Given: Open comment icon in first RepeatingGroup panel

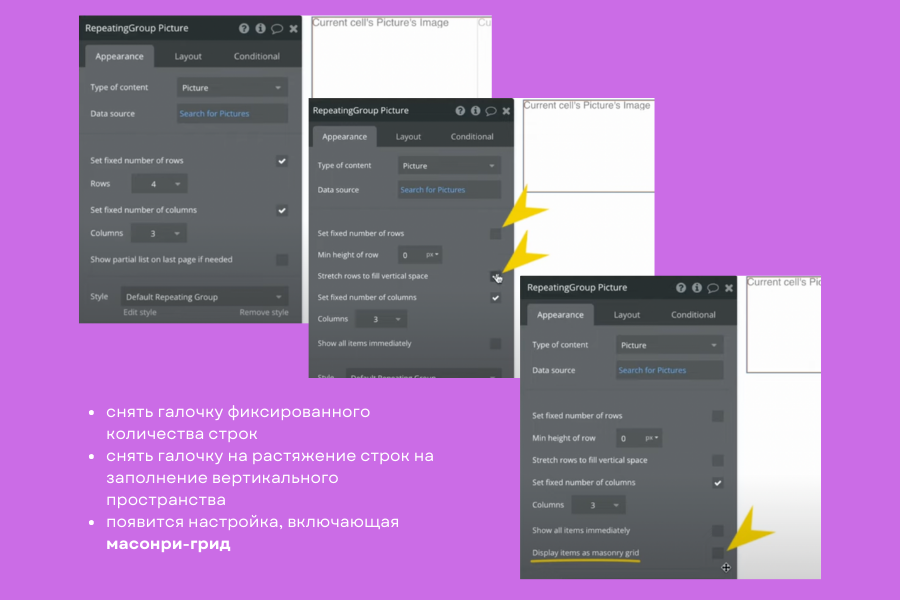Looking at the screenshot, I should [277, 29].
